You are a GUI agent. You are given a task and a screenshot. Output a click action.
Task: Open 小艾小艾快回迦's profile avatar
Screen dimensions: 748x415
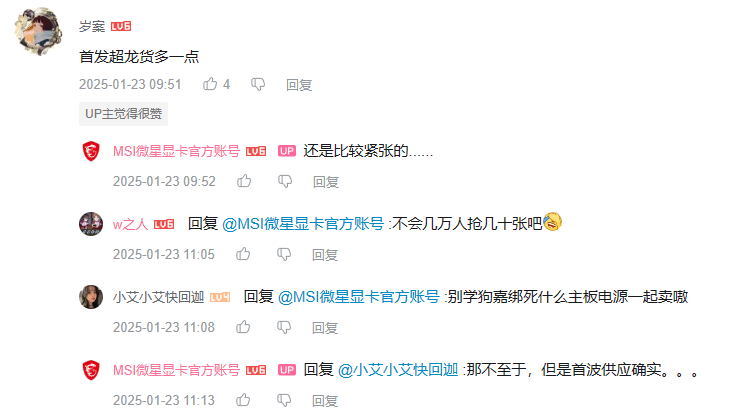tap(91, 297)
